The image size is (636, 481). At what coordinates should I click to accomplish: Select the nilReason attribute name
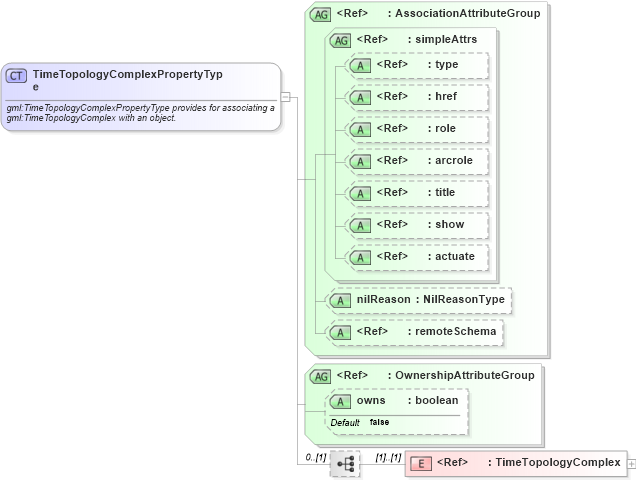click(384, 299)
